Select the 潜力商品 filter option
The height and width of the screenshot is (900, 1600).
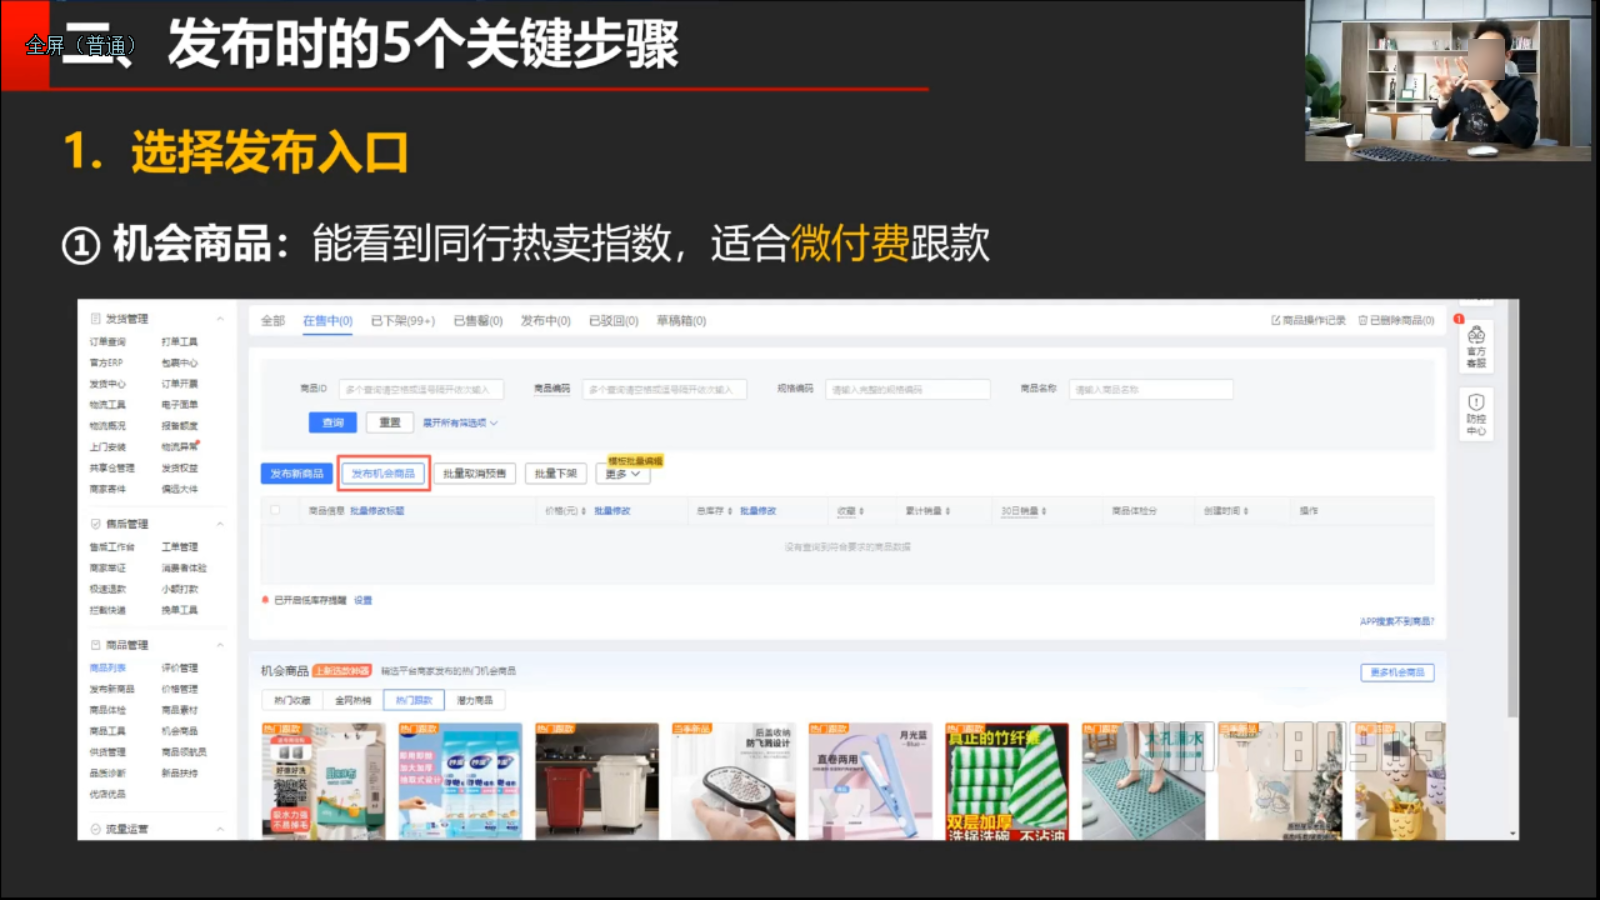coord(475,700)
